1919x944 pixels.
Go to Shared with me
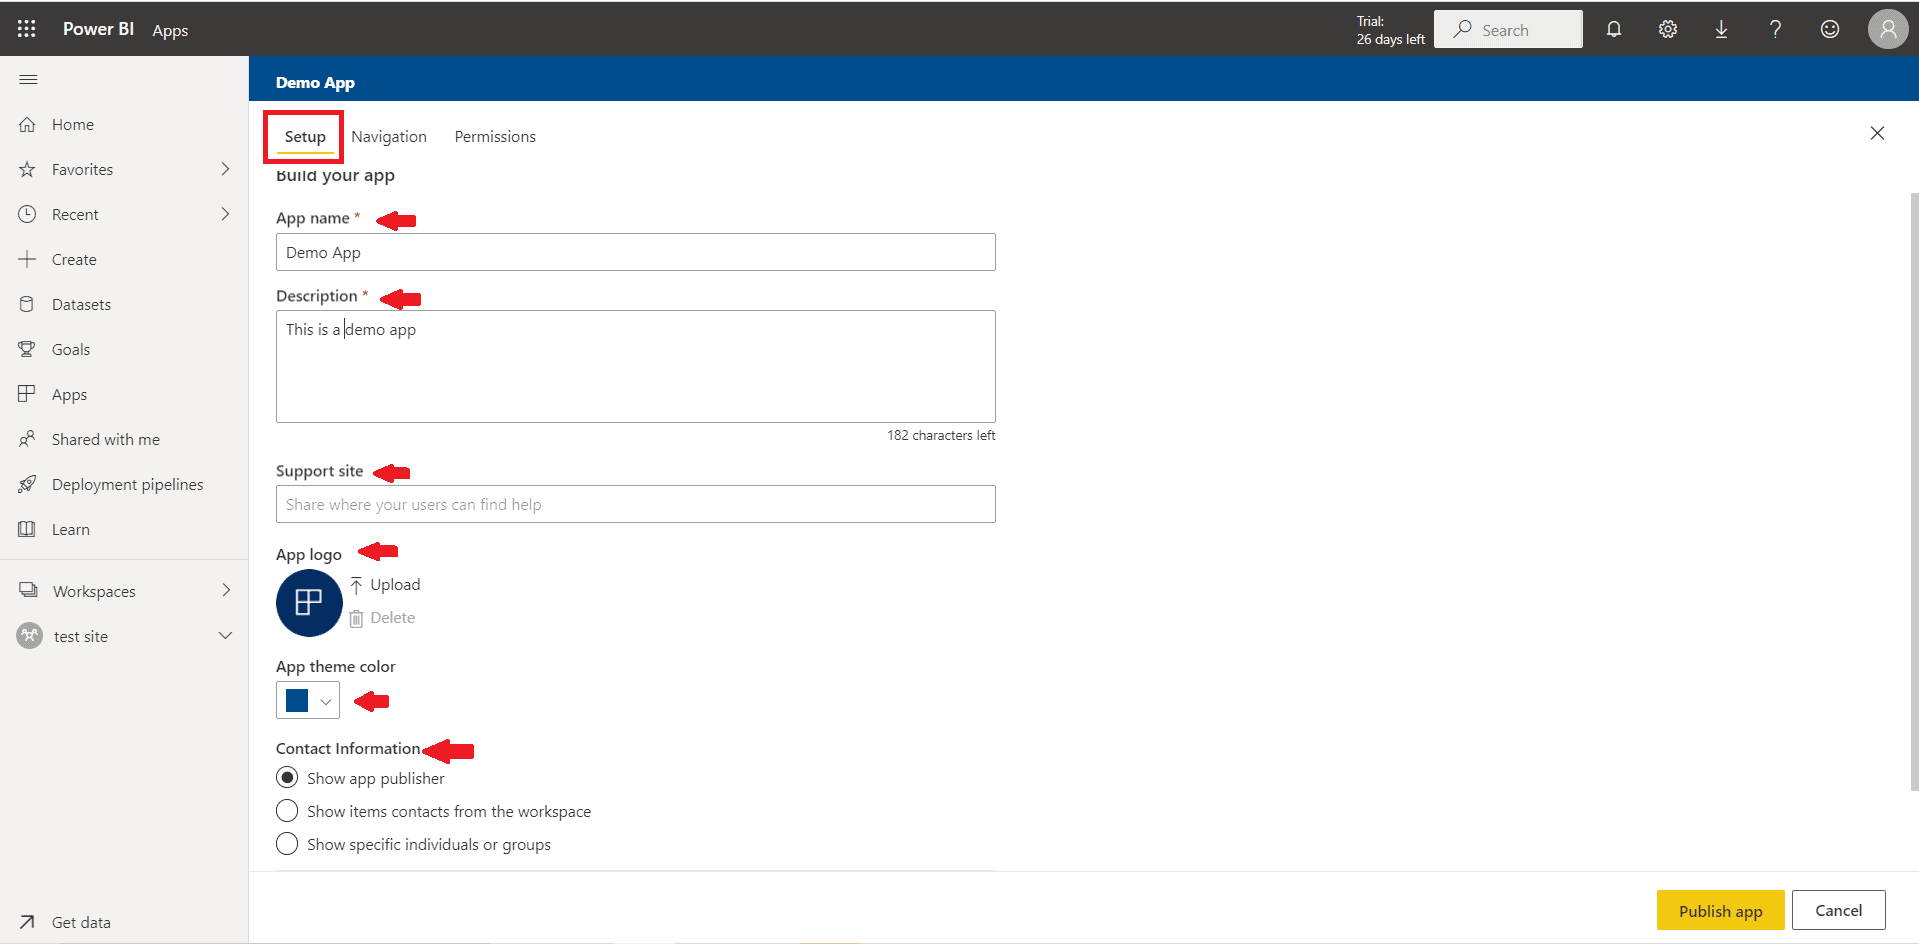[105, 438]
